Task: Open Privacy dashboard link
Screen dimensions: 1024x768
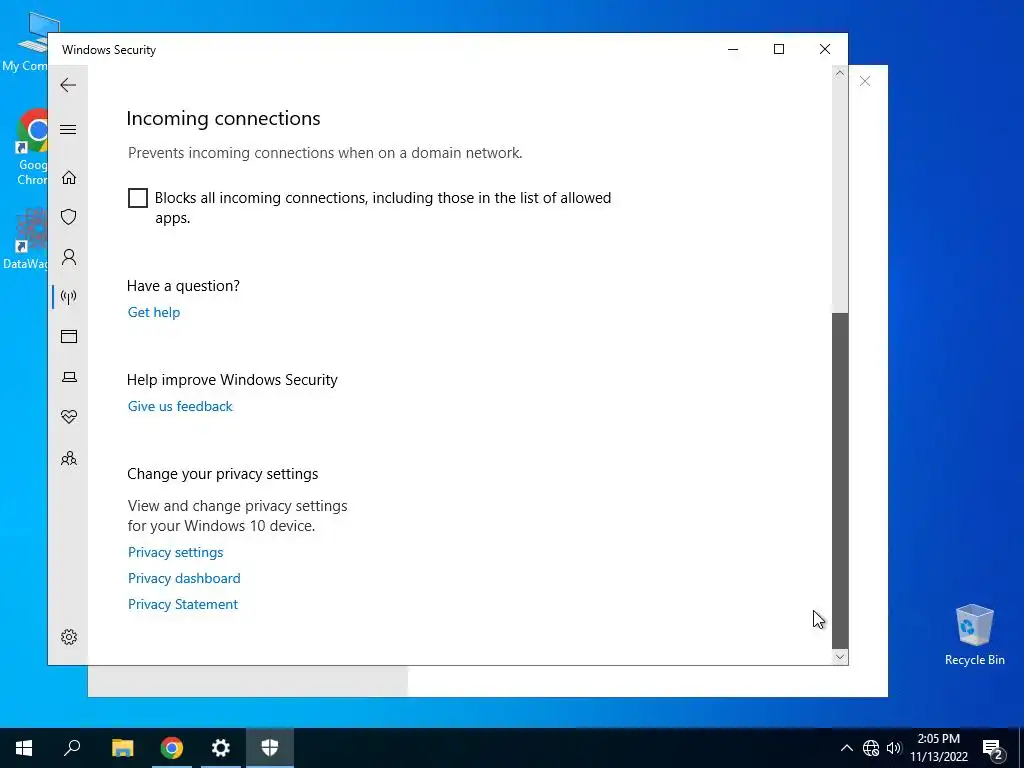Action: coord(184,579)
